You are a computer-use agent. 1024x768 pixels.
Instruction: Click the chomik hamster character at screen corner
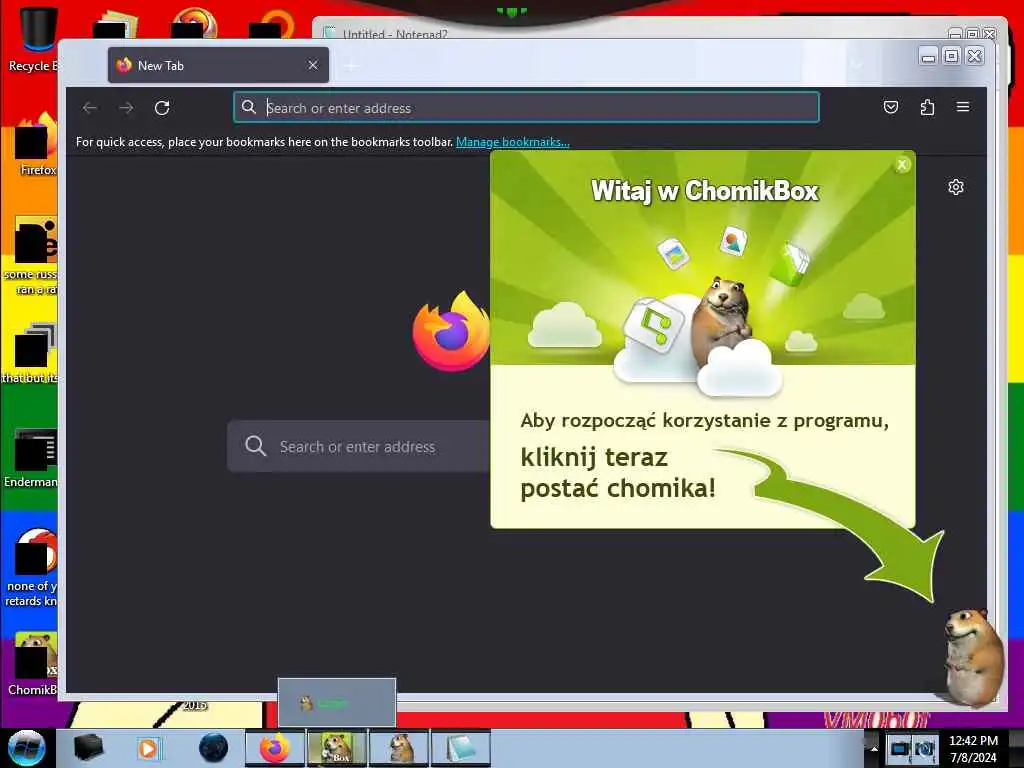tap(973, 656)
